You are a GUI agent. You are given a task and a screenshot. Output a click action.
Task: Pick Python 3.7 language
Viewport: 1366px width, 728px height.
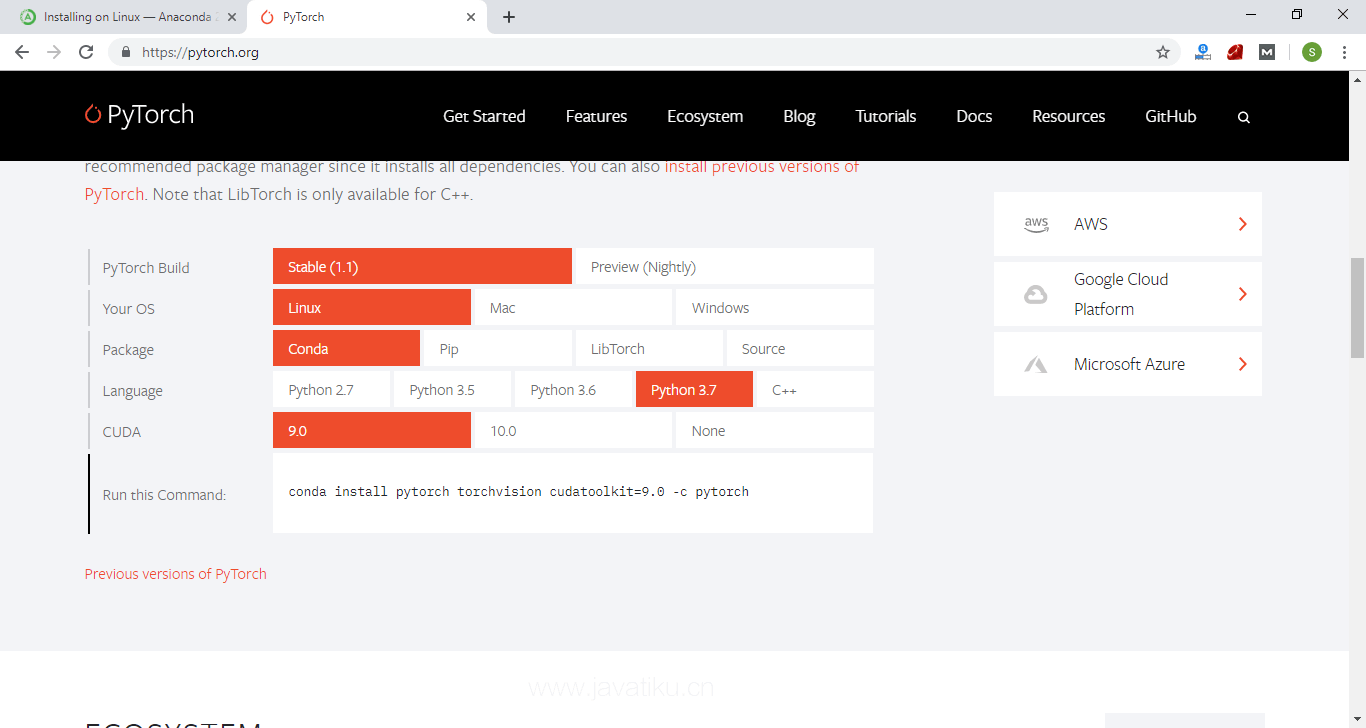pyautogui.click(x=694, y=389)
